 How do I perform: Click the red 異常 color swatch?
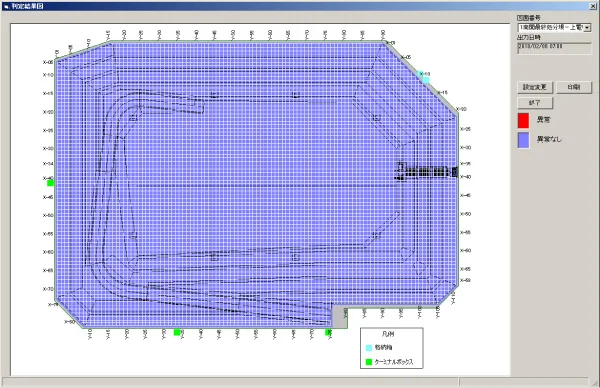[x=523, y=120]
